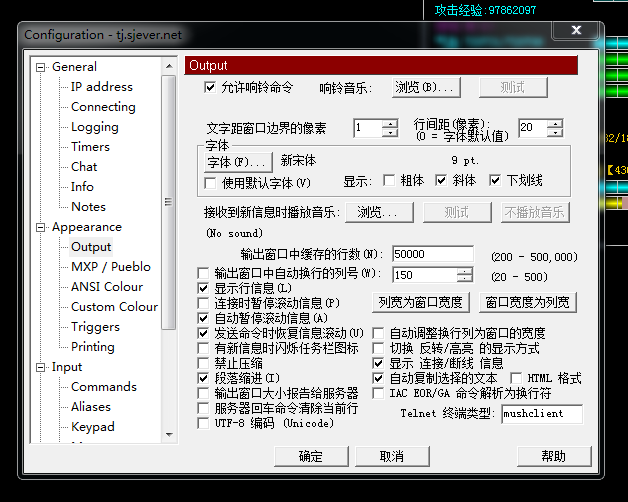Collapse the Input tree node
628x502 pixels.
(x=40, y=367)
